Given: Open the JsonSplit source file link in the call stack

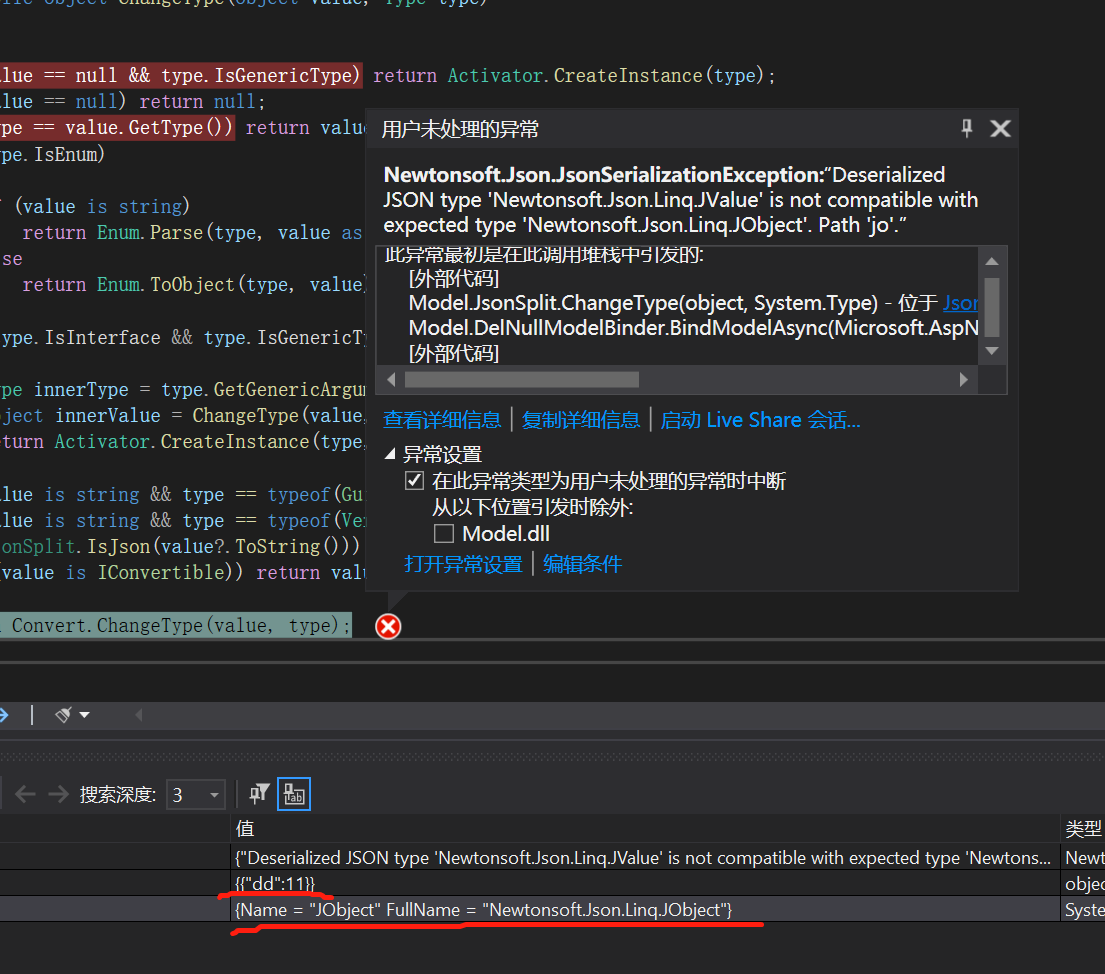Looking at the screenshot, I should (960, 303).
